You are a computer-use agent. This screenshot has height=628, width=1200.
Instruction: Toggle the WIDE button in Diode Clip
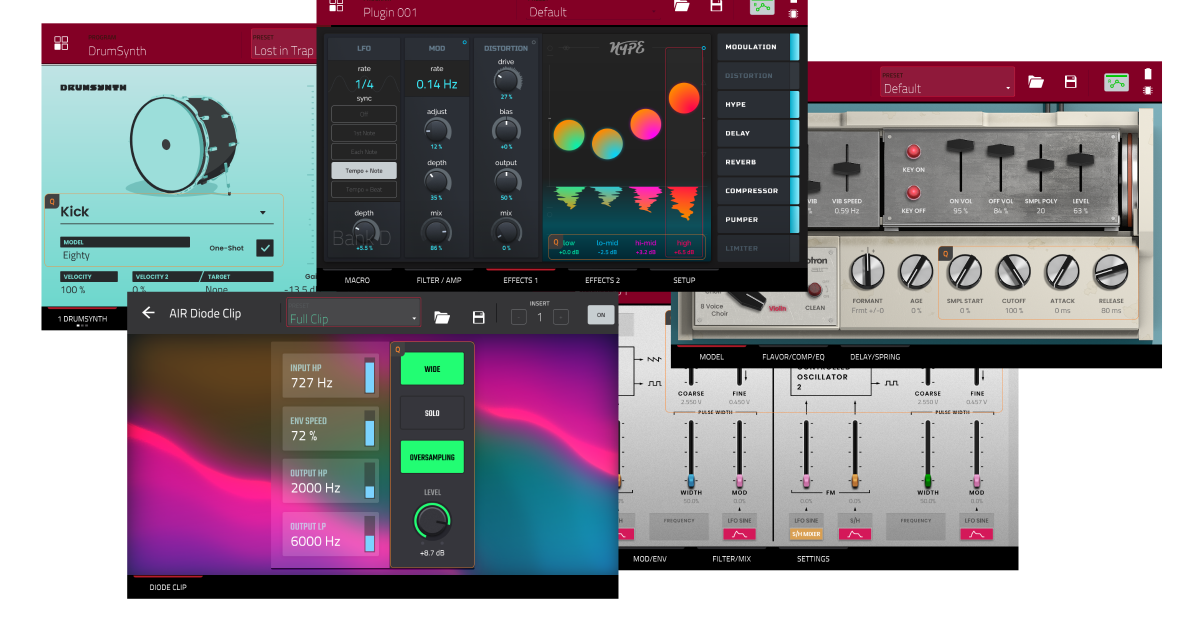(x=433, y=369)
